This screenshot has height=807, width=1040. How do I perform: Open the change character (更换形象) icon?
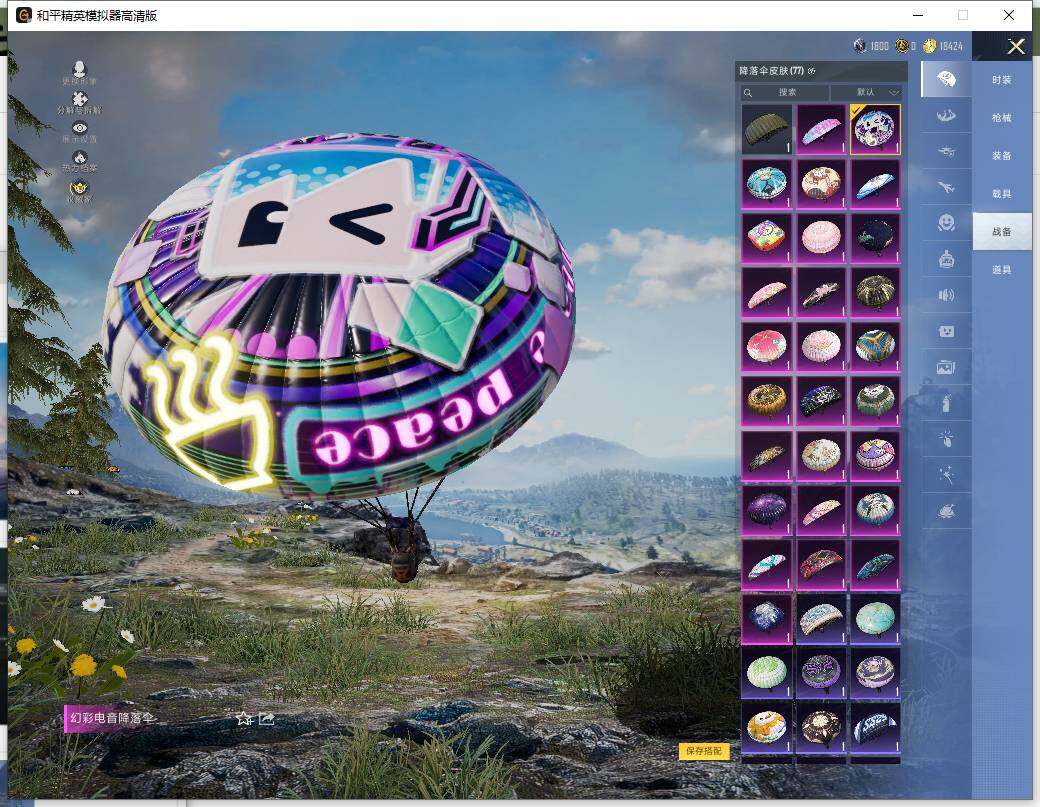[79, 69]
